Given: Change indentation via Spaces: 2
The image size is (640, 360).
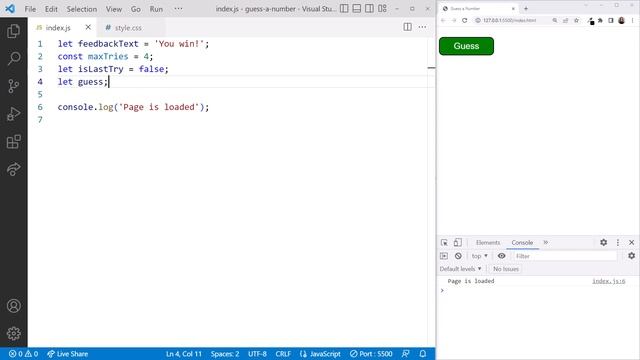Looking at the screenshot, I should point(225,354).
